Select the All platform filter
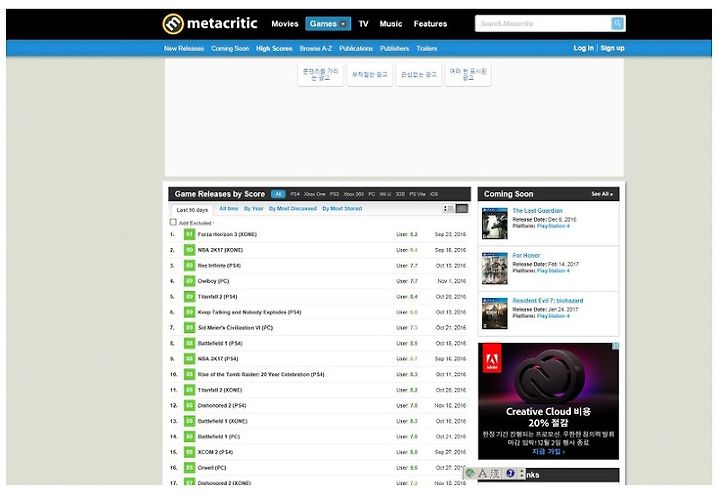720x498 pixels. 278,194
